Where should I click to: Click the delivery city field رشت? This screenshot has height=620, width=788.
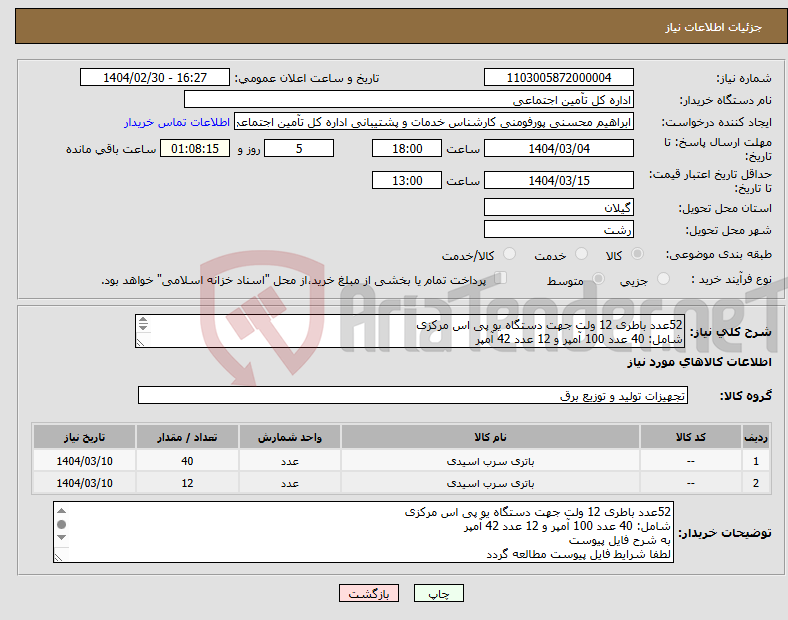(558, 229)
